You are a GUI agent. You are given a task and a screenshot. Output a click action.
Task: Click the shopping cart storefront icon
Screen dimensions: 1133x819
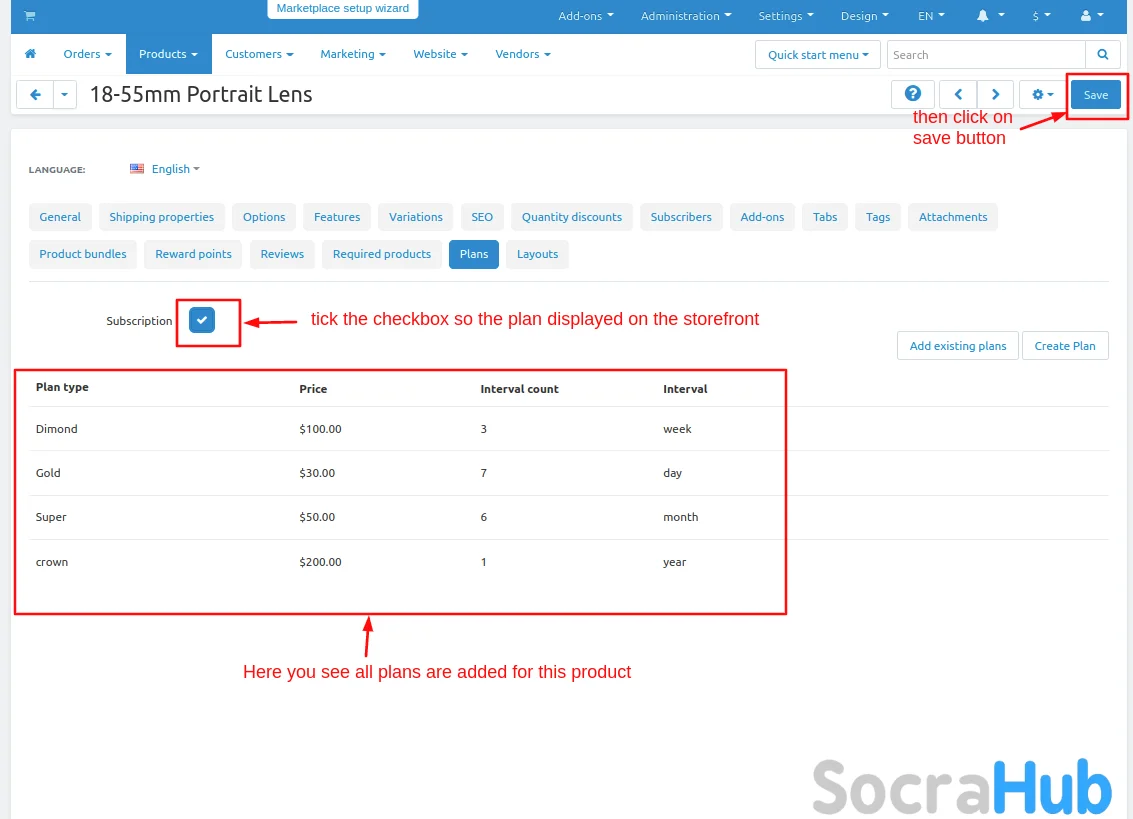29,16
